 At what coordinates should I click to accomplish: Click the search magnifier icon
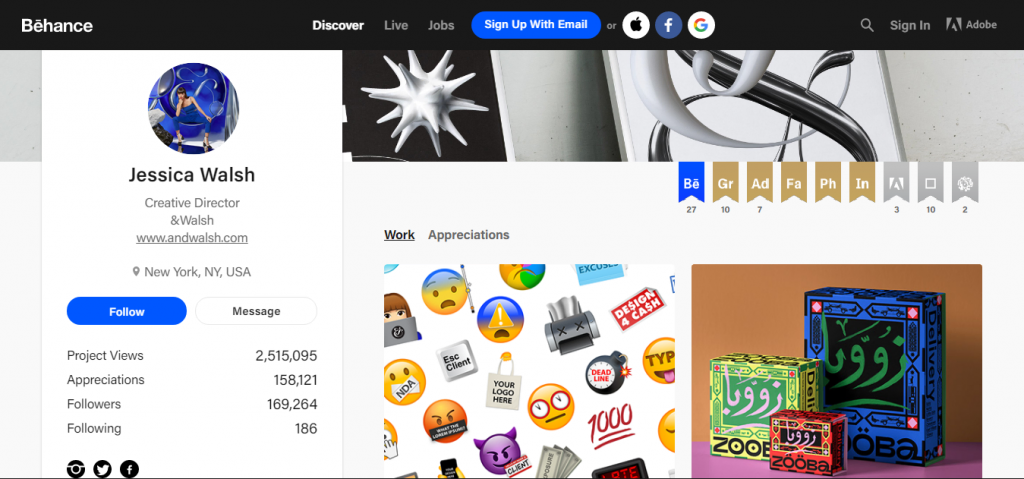pyautogui.click(x=867, y=25)
